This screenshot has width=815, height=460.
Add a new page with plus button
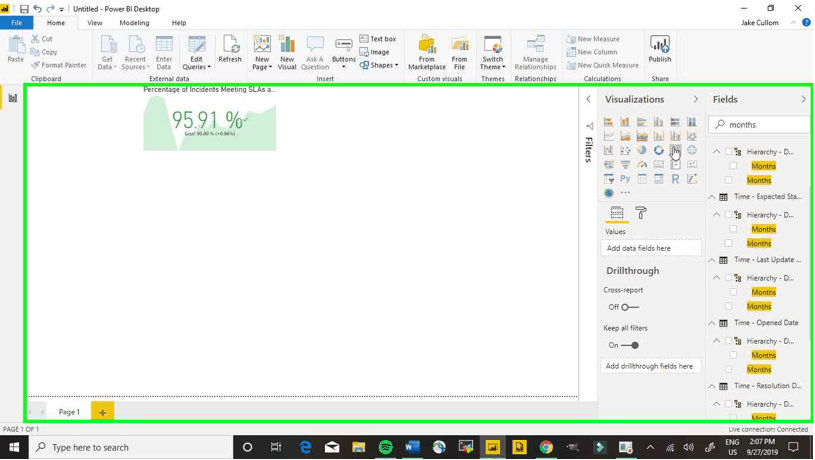click(102, 412)
